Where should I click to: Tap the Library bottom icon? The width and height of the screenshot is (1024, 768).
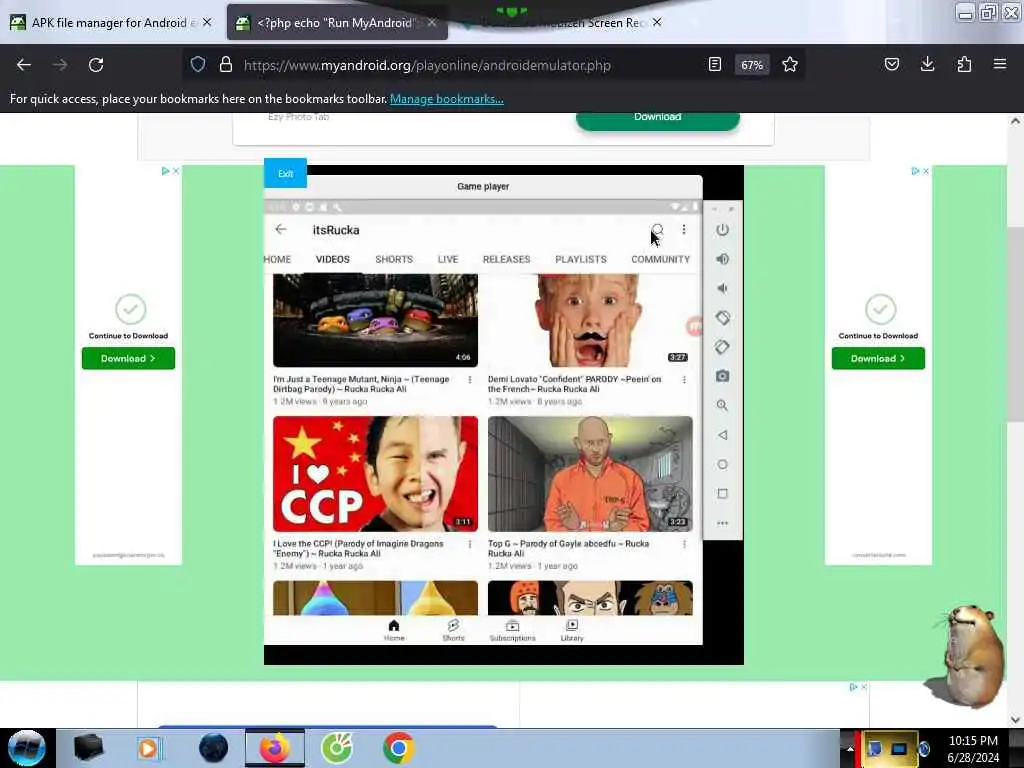click(x=572, y=630)
